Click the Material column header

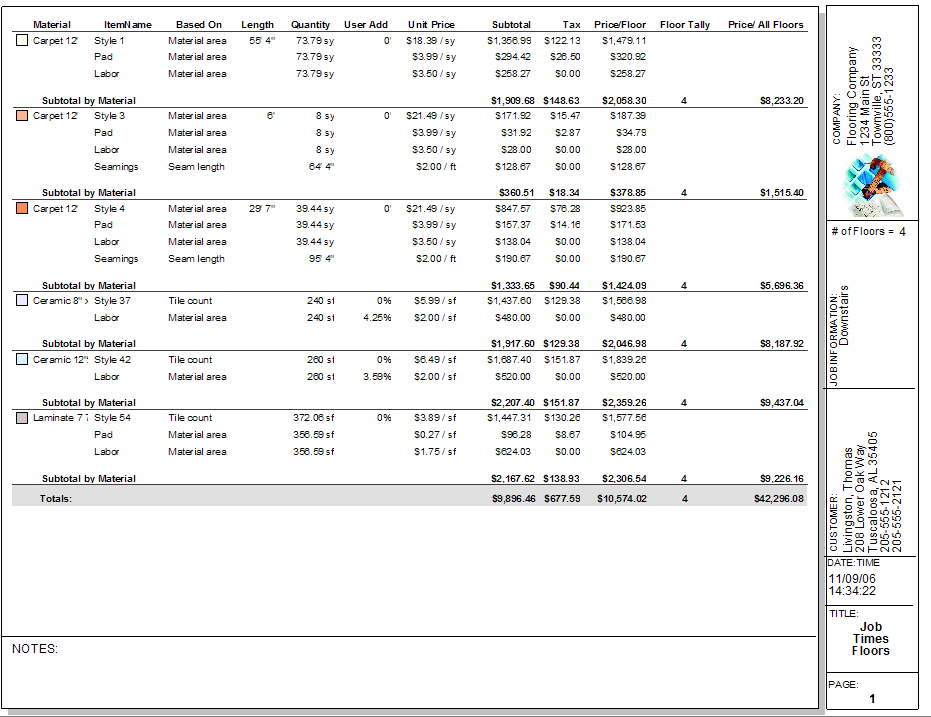52,25
